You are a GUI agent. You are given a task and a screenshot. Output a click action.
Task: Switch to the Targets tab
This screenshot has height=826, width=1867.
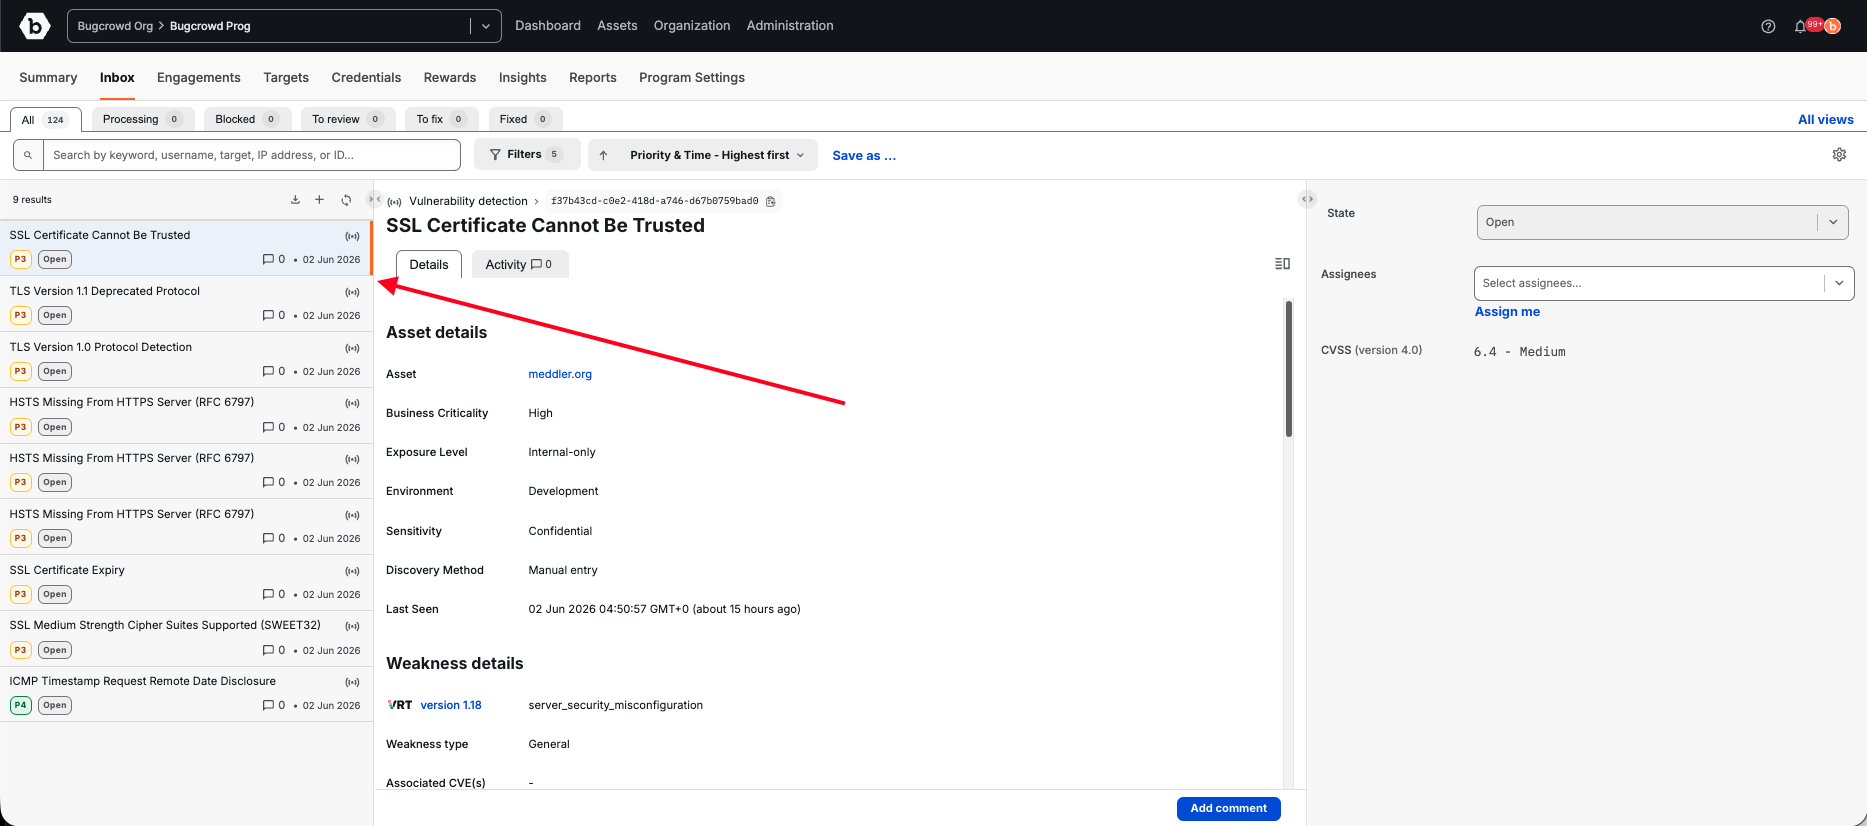pyautogui.click(x=286, y=78)
